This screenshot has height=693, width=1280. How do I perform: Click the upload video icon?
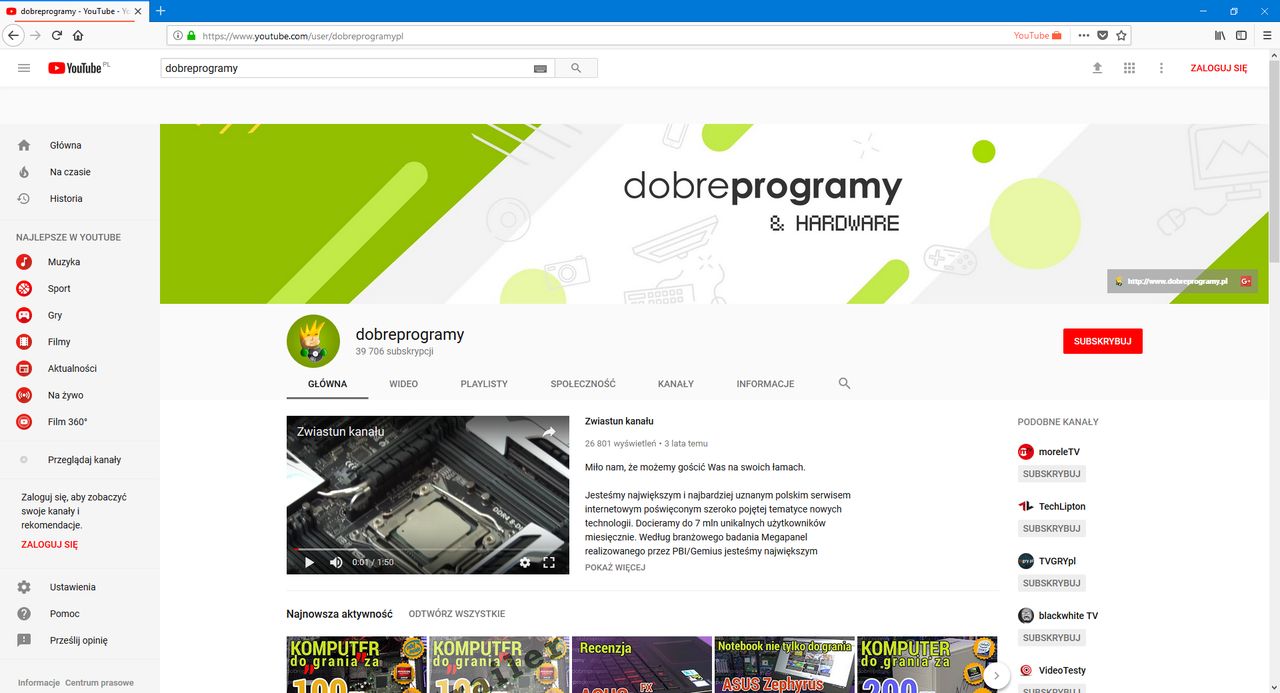point(1097,68)
